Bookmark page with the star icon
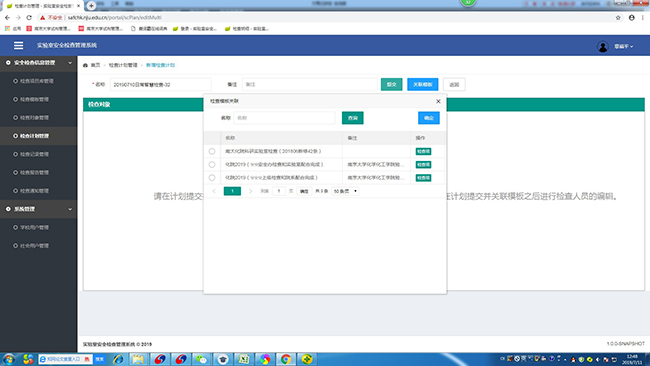This screenshot has width=650, height=366. point(618,17)
